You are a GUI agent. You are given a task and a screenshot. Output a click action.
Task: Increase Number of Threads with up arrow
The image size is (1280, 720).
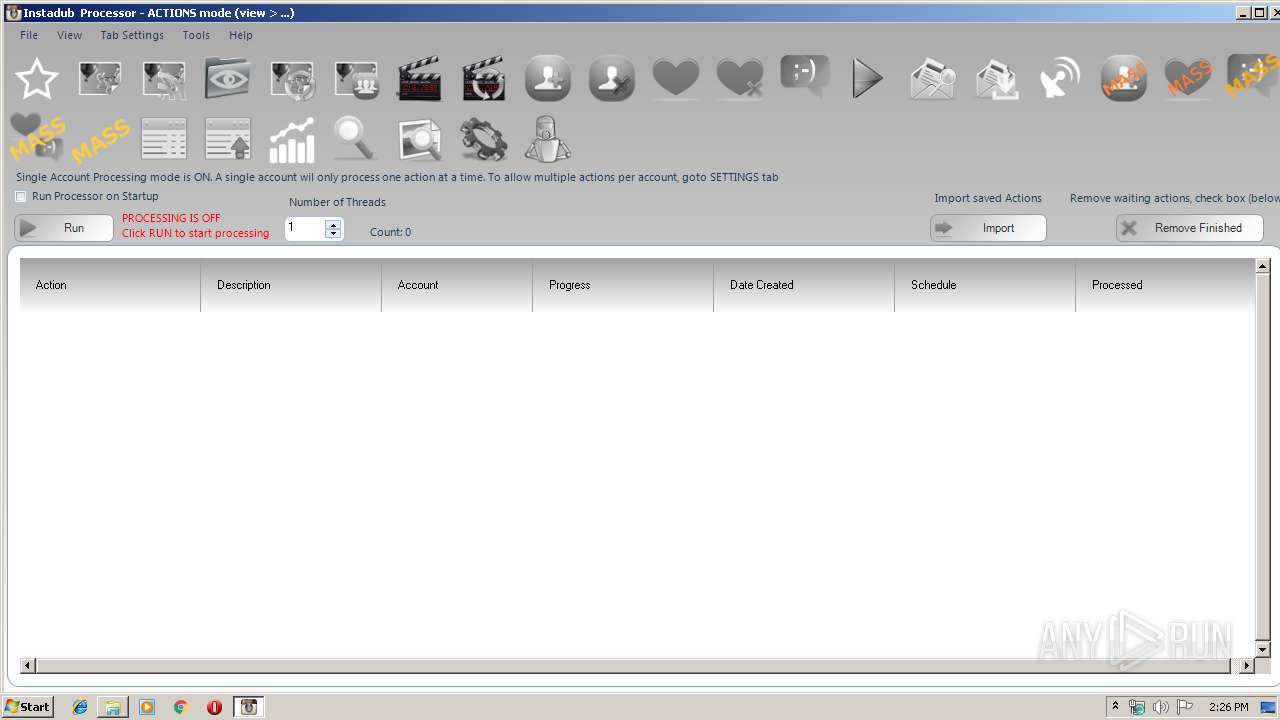333,224
